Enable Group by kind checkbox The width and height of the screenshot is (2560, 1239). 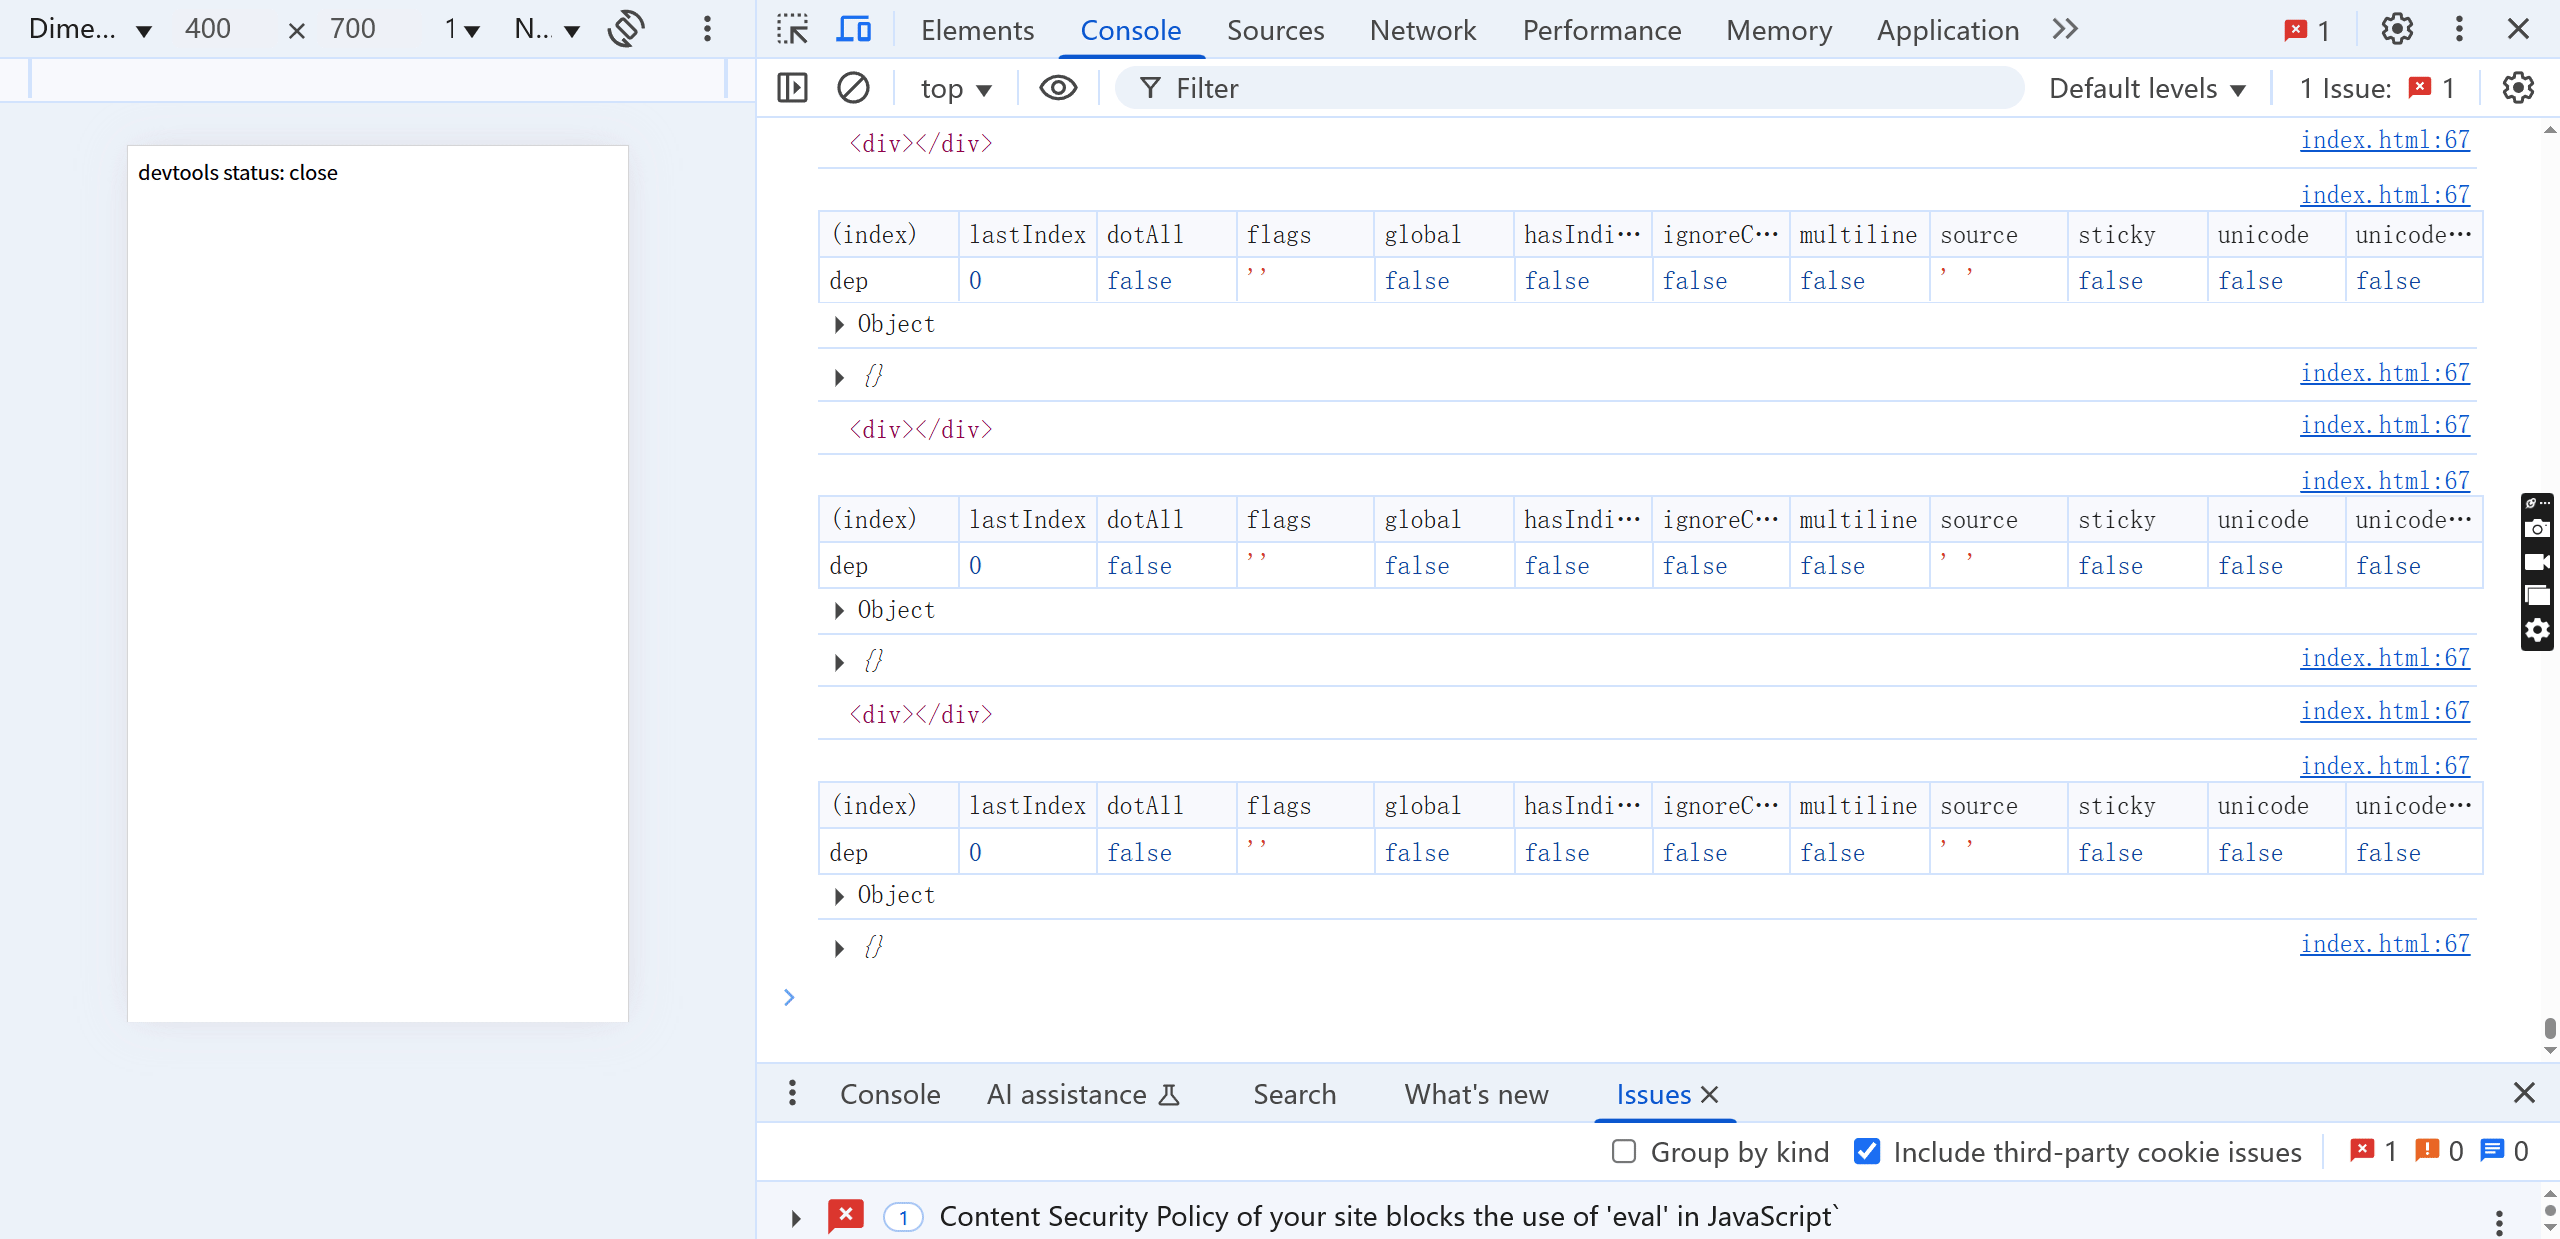(x=1624, y=1151)
